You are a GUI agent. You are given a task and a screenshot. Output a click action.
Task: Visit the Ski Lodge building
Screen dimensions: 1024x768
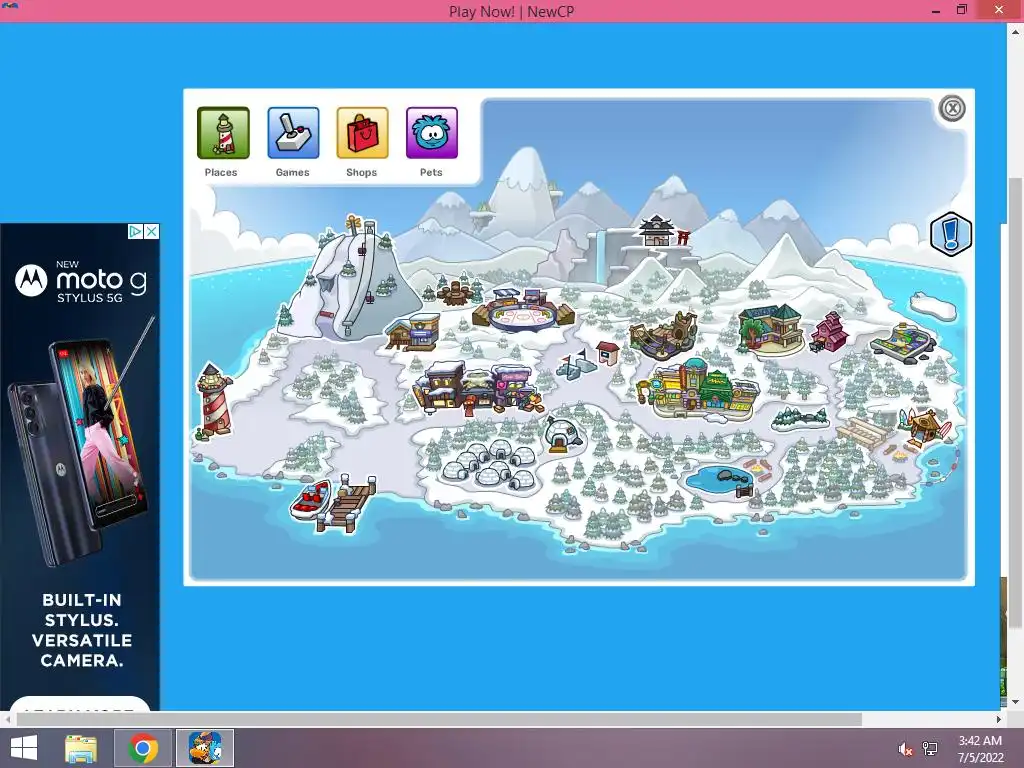click(x=413, y=332)
